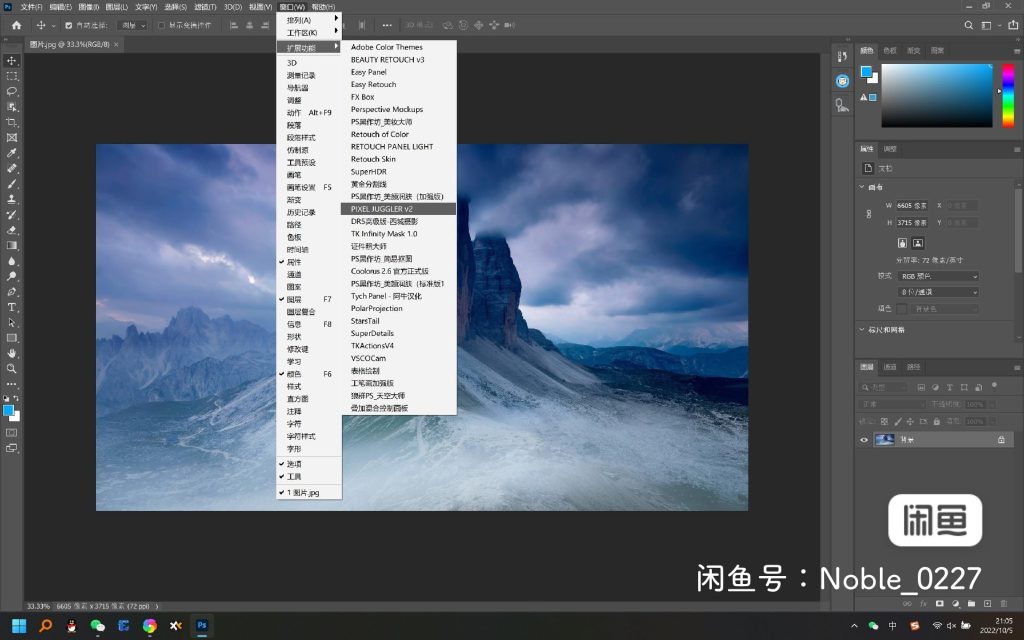Open the 排列(A) submenu
Image resolution: width=1024 pixels, height=640 pixels.
[309, 20]
